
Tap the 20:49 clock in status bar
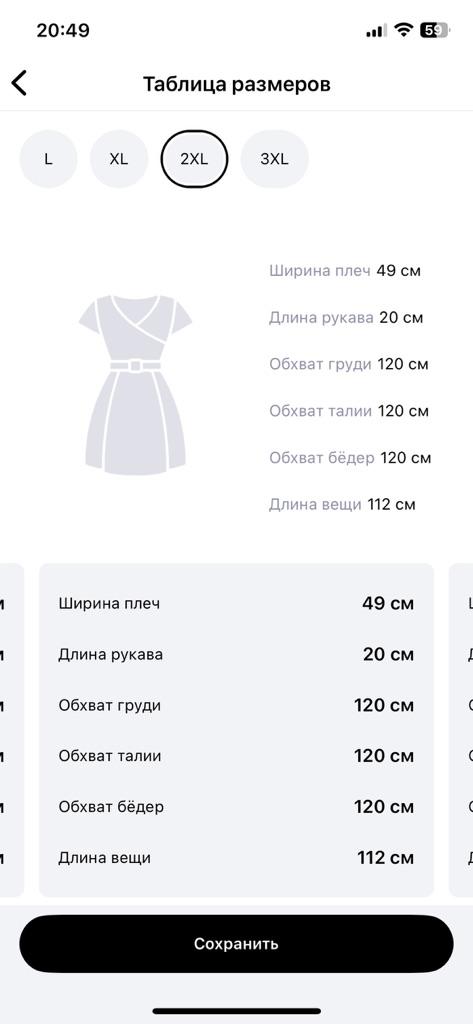point(63,30)
